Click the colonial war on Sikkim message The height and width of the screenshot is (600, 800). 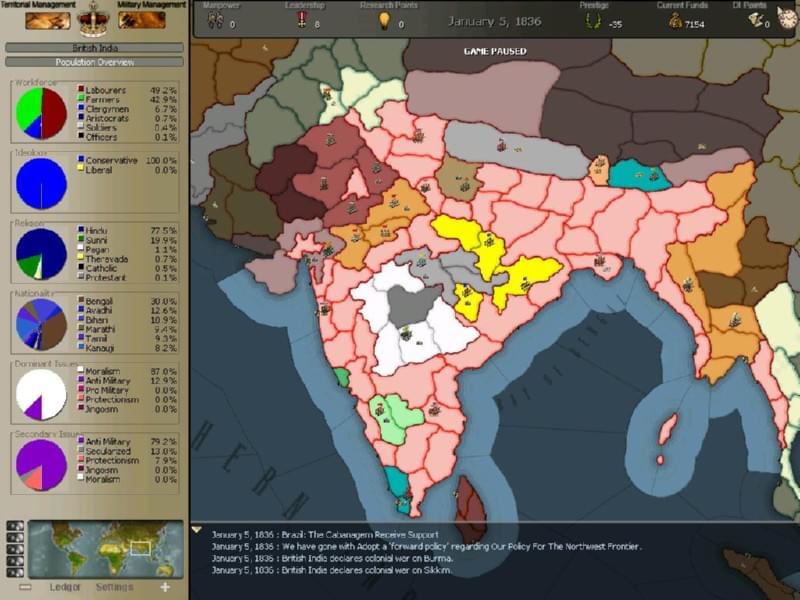331,570
